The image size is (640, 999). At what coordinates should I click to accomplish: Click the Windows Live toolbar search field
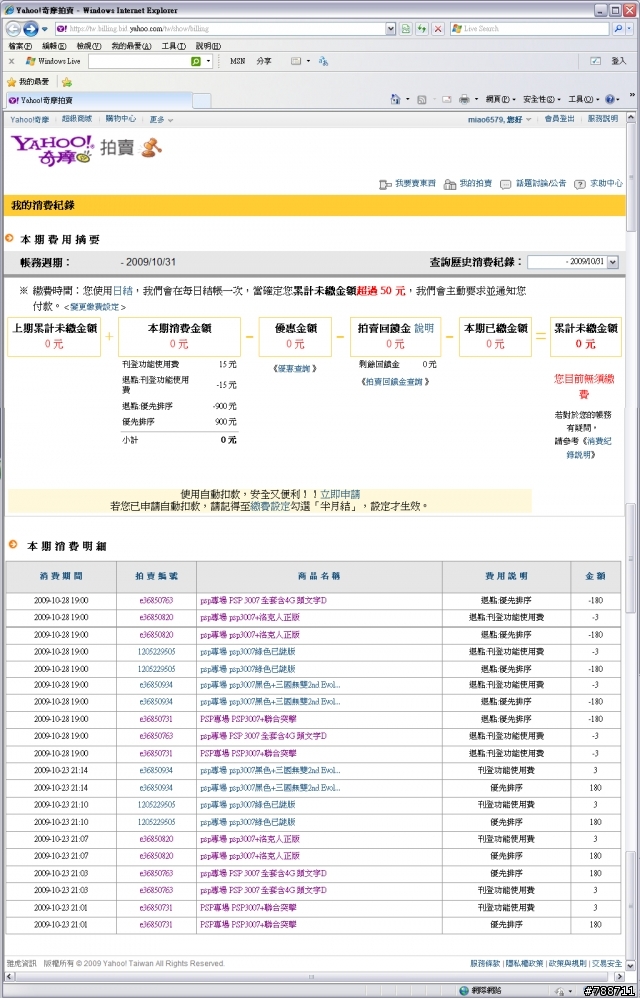139,61
